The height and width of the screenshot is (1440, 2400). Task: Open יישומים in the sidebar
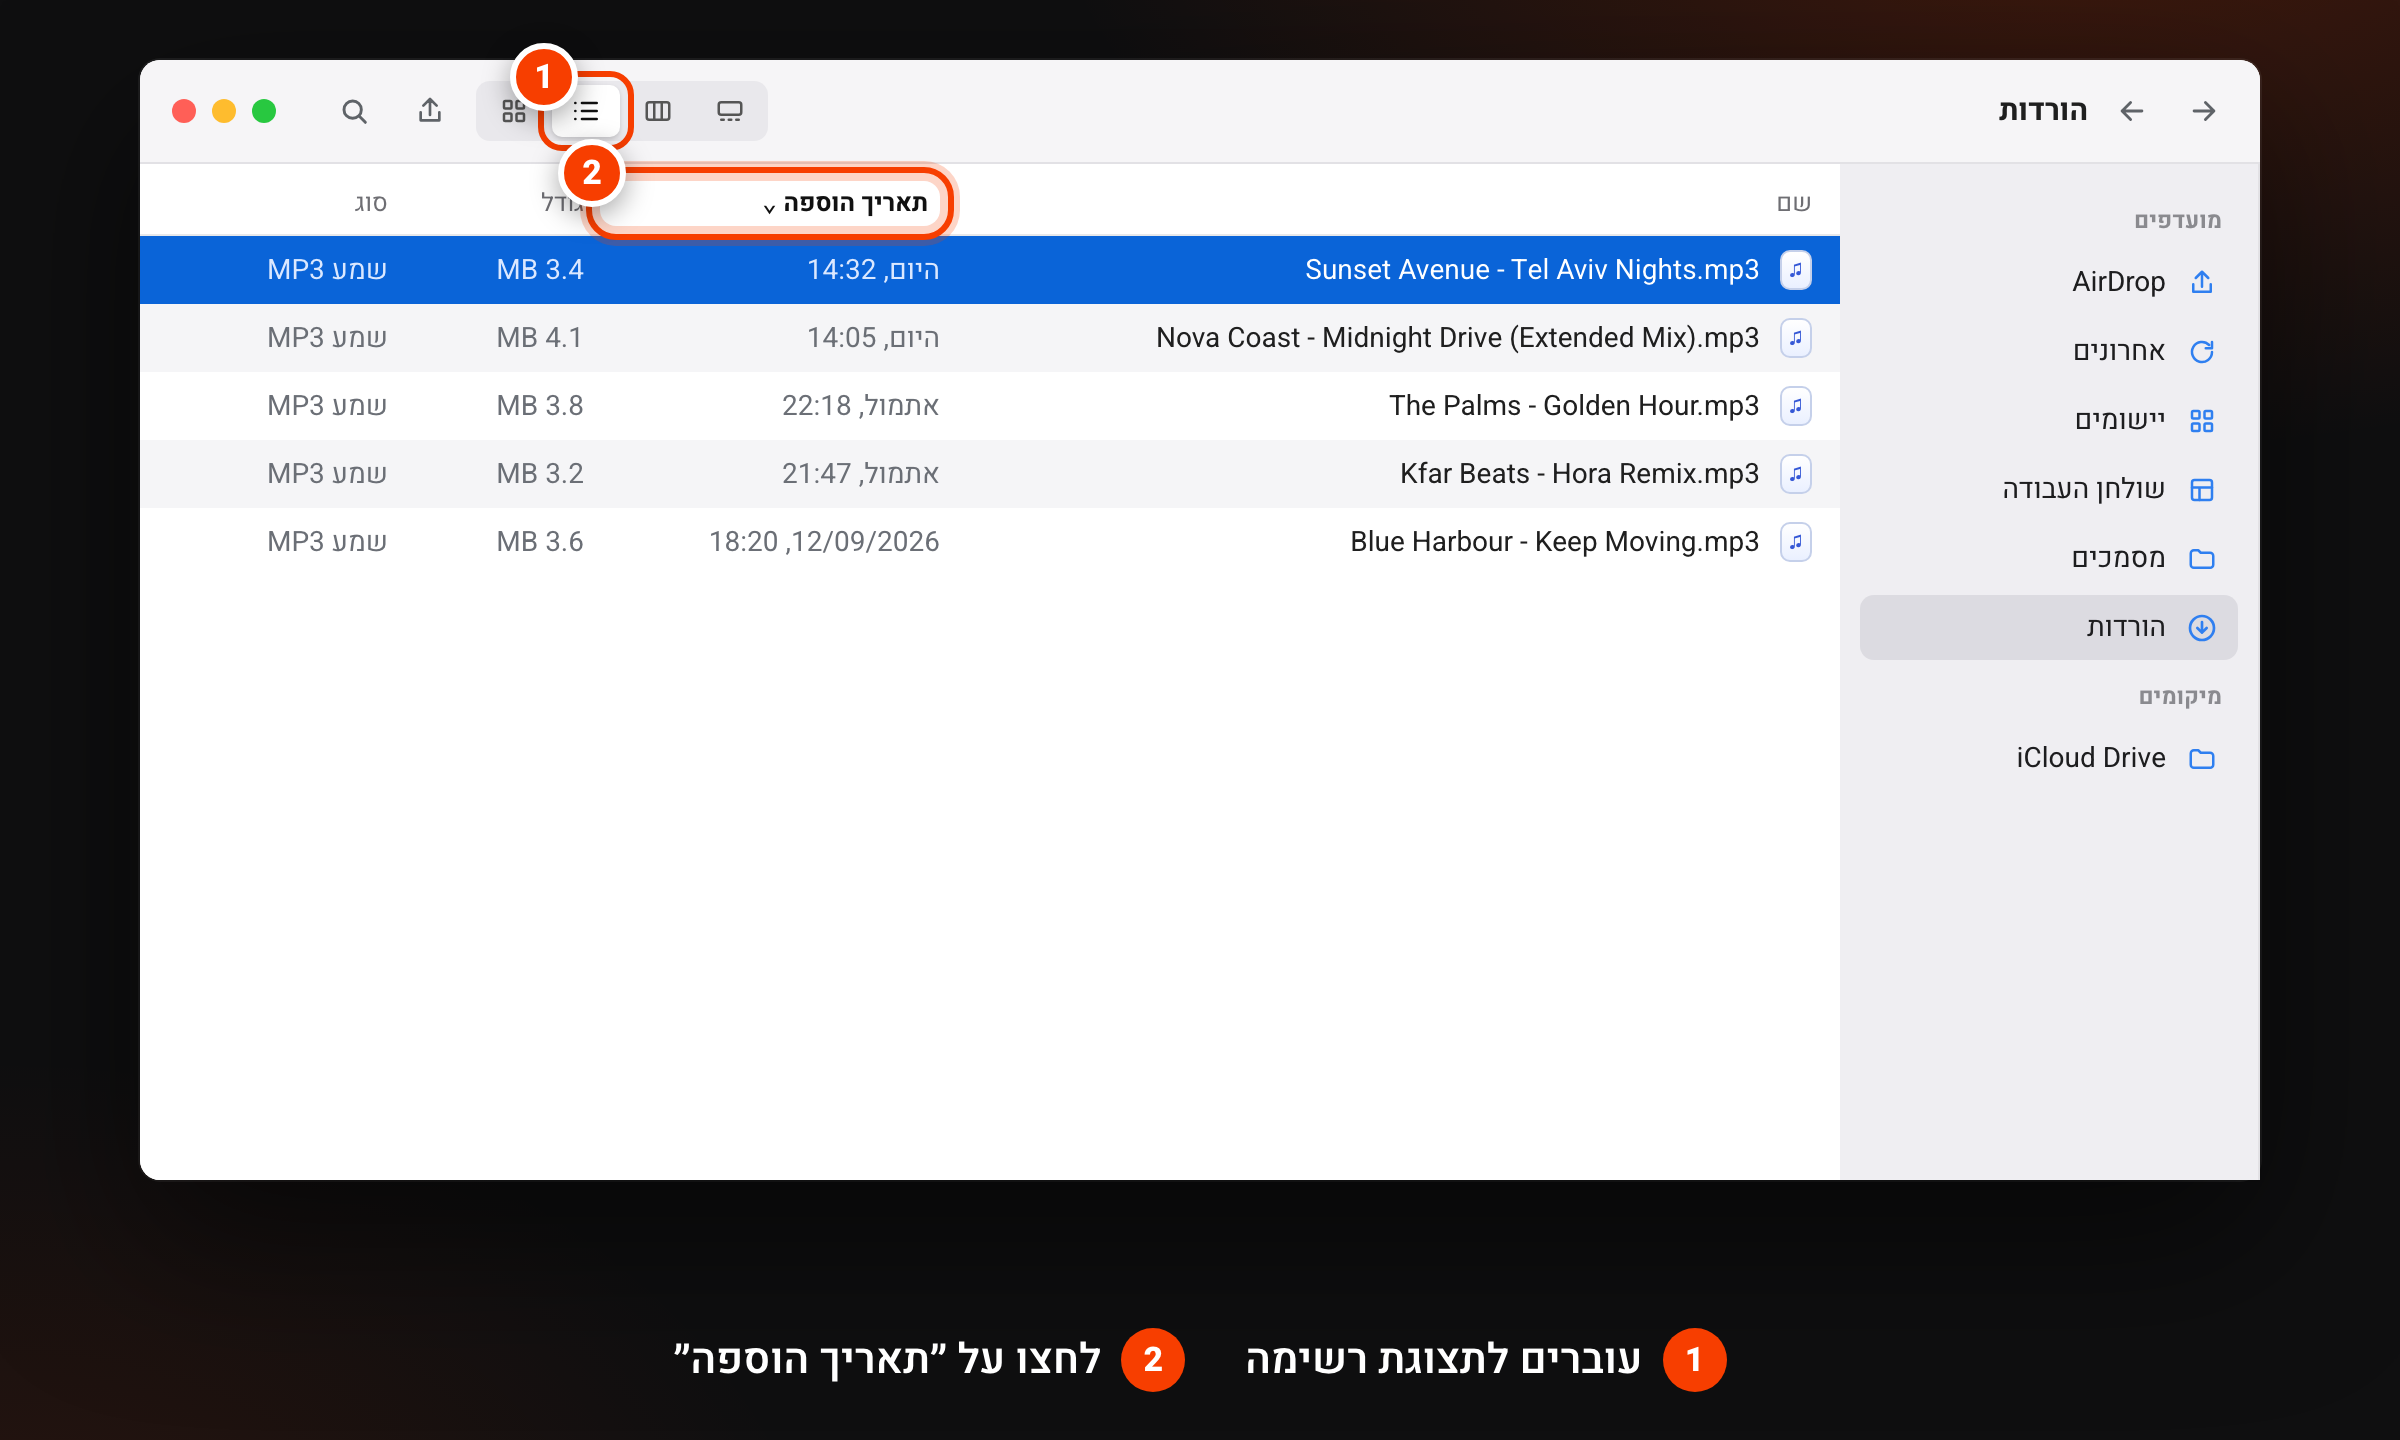(2048, 420)
